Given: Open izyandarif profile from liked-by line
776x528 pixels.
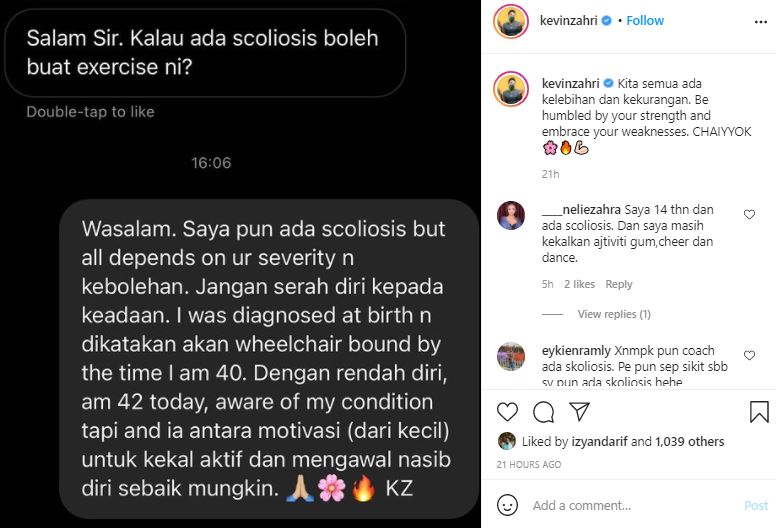Looking at the screenshot, I should point(599,441).
